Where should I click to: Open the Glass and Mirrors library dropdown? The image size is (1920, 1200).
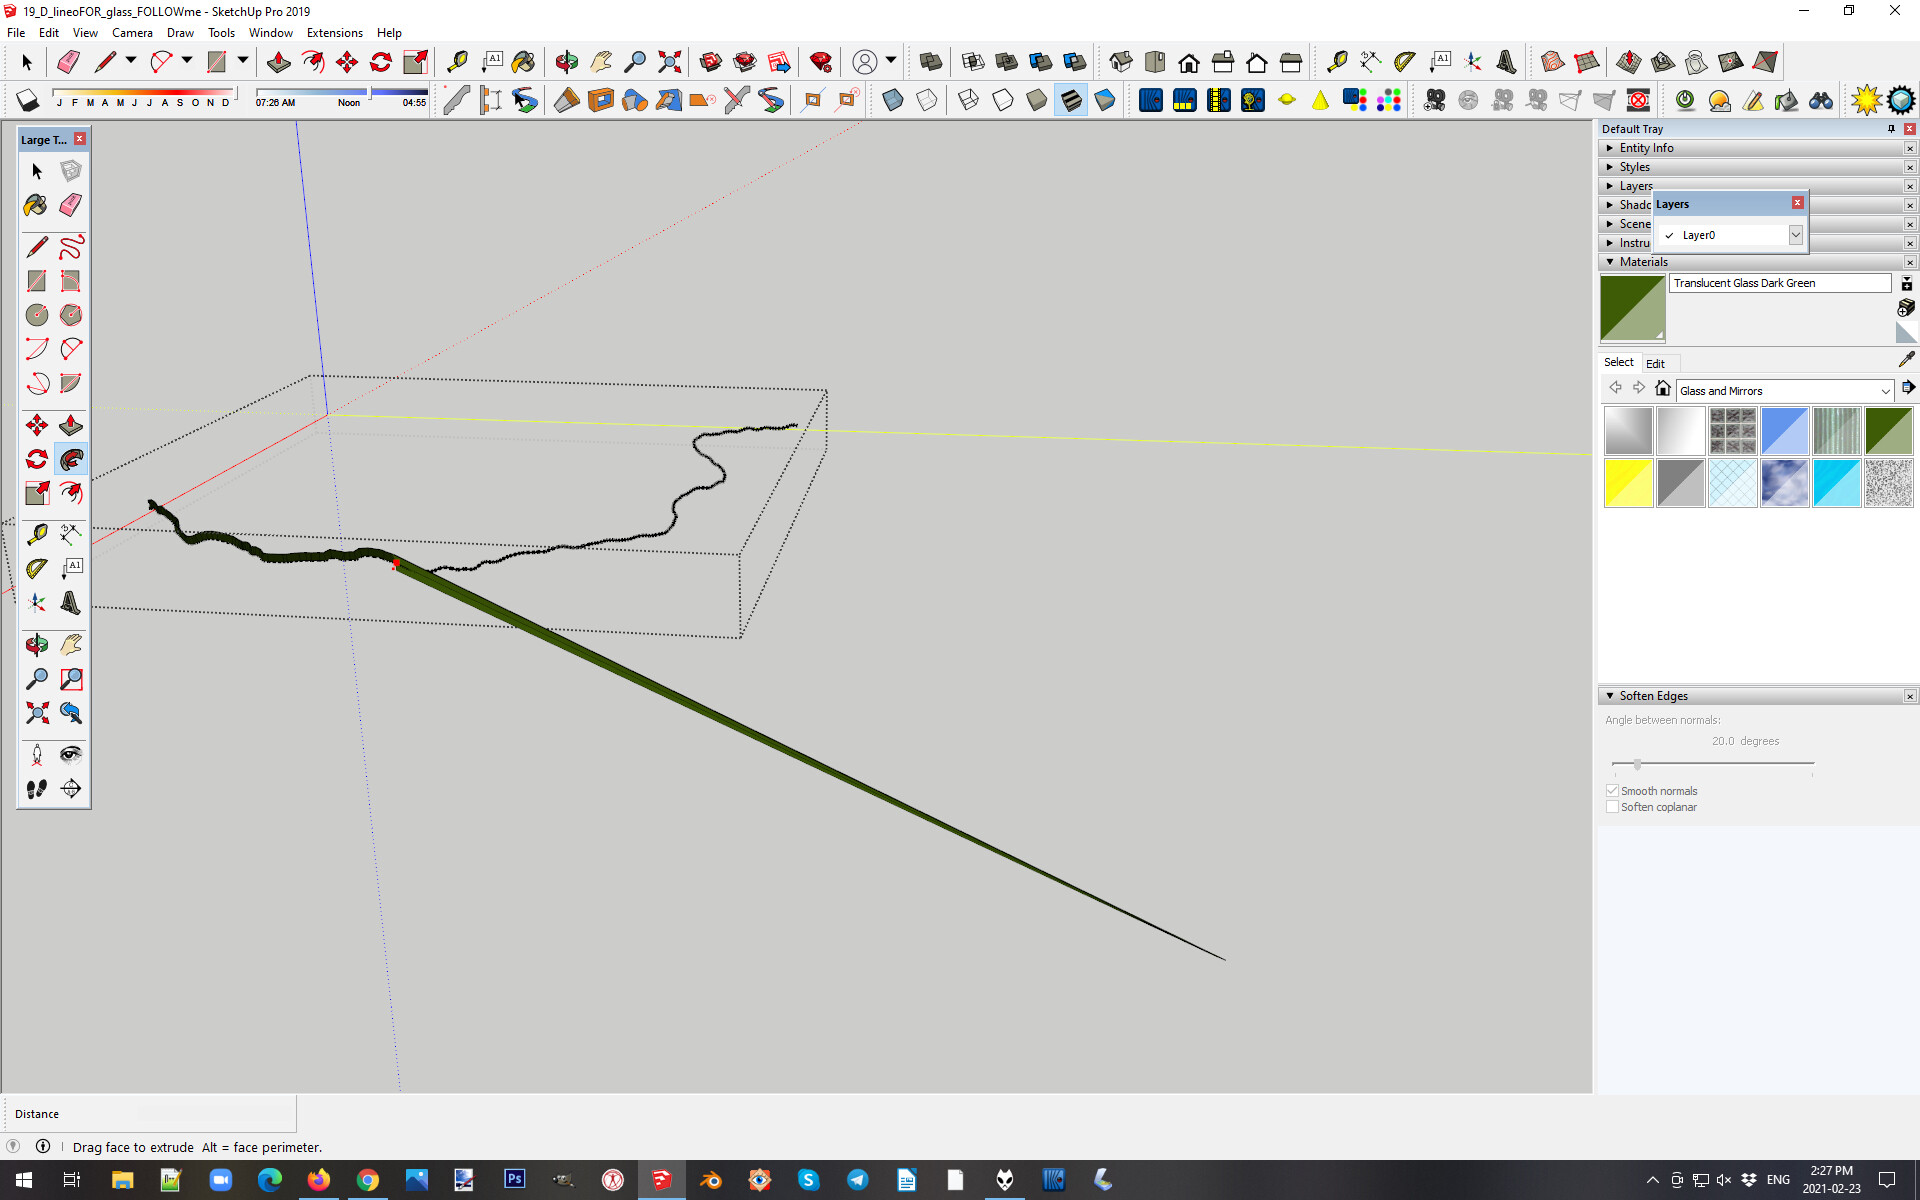click(x=1885, y=391)
